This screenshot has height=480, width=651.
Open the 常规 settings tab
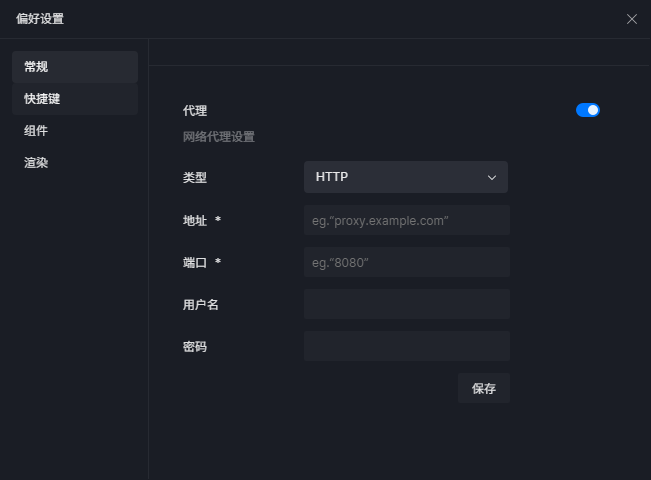point(75,67)
